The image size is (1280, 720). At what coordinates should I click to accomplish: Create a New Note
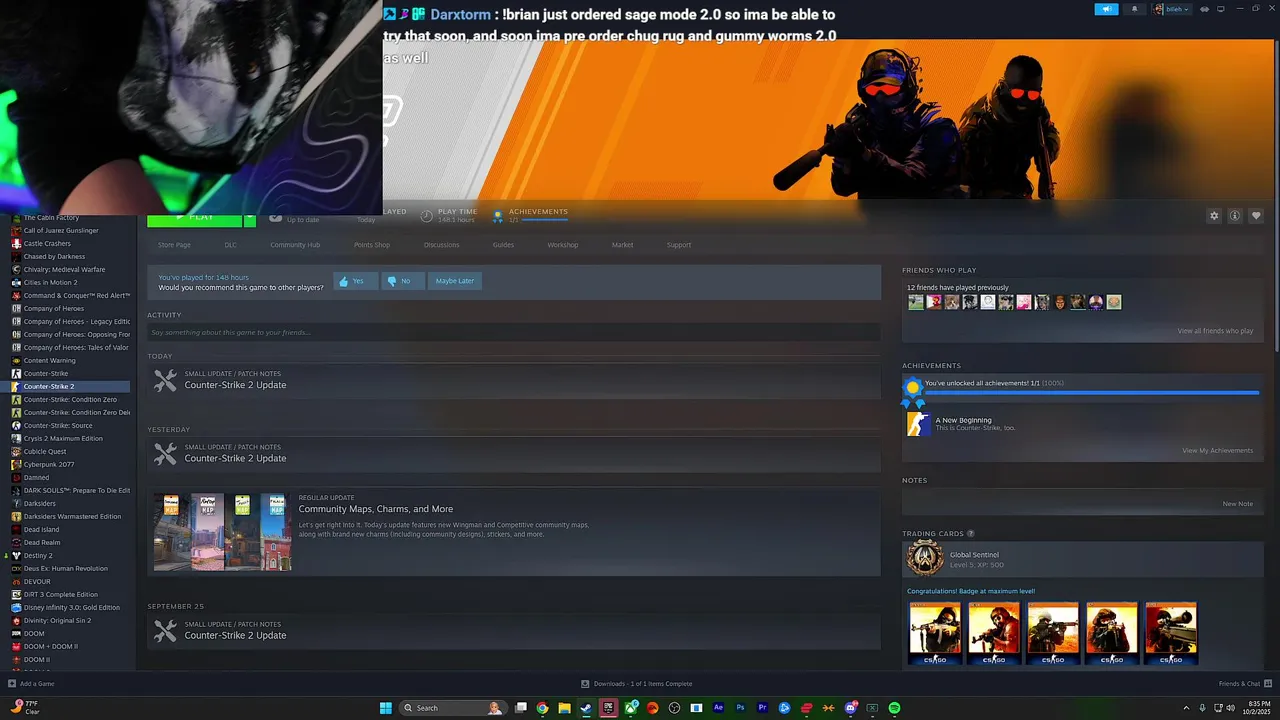[1237, 504]
